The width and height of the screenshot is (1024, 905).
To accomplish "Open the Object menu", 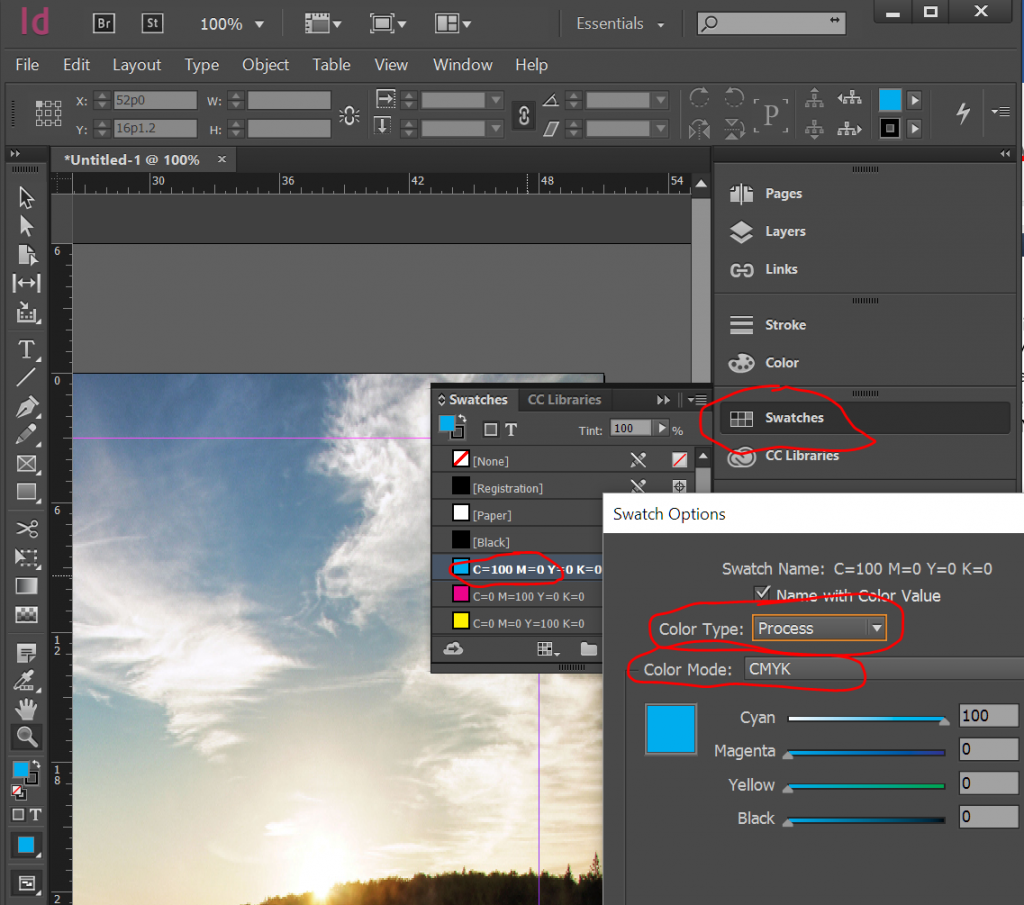I will point(265,65).
